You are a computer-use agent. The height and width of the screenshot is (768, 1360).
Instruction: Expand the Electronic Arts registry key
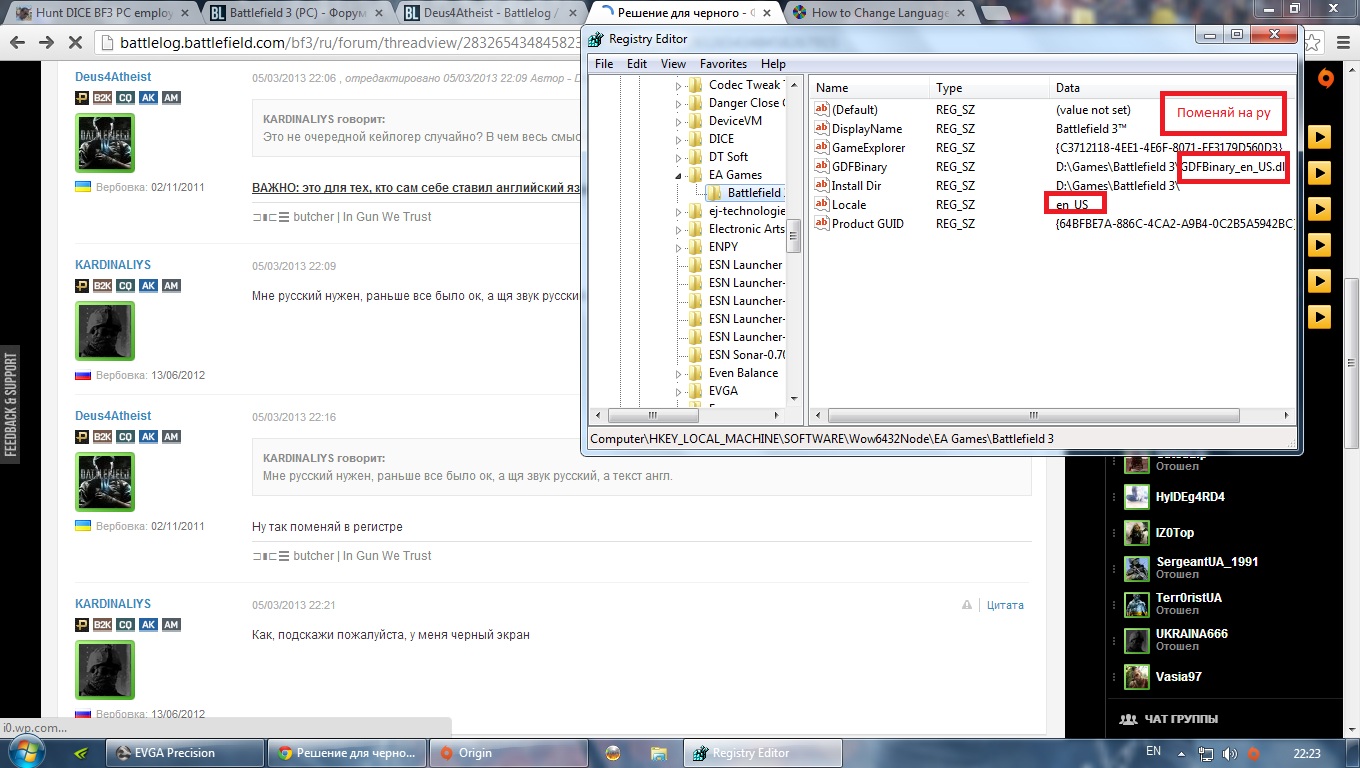click(x=678, y=229)
